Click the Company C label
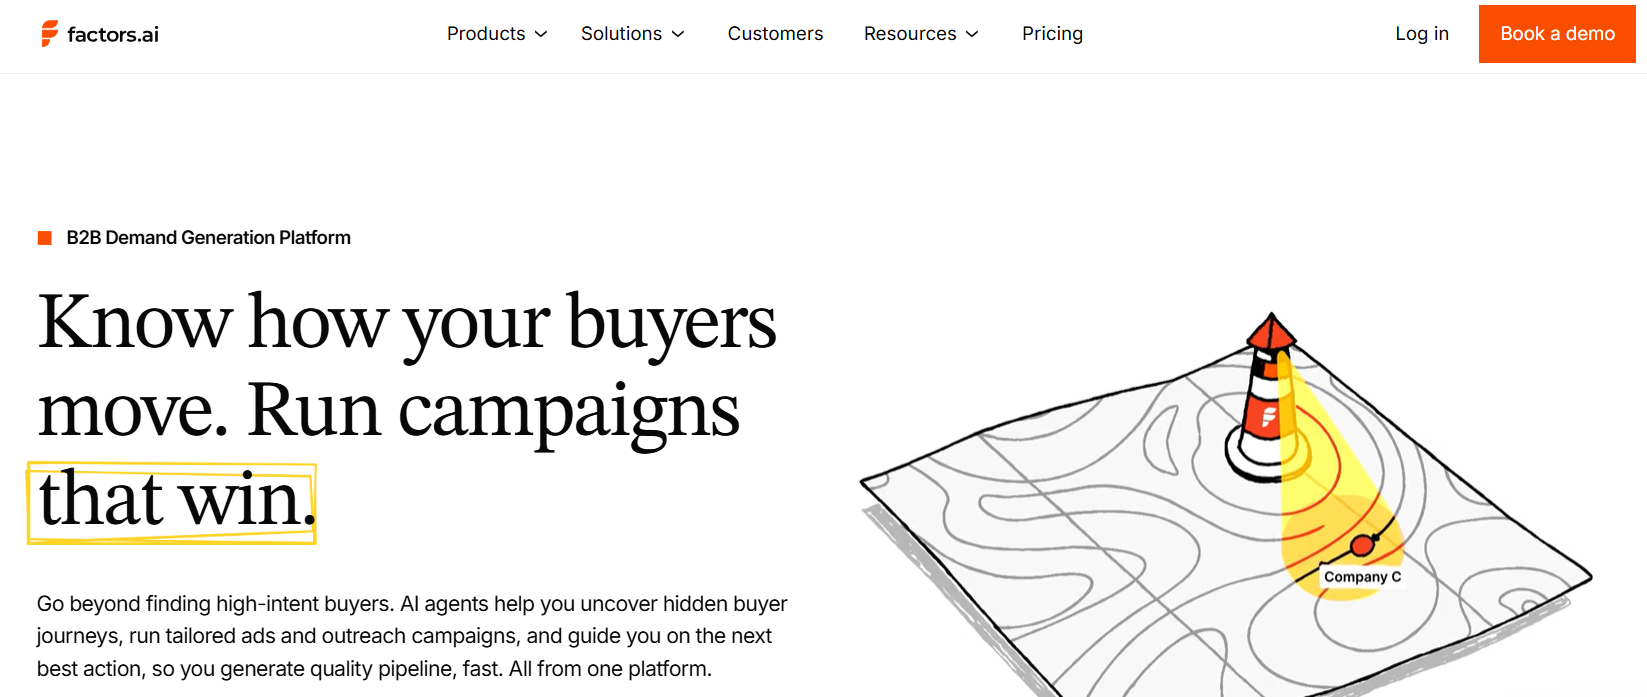Viewport: 1647px width, 697px height. (1362, 577)
